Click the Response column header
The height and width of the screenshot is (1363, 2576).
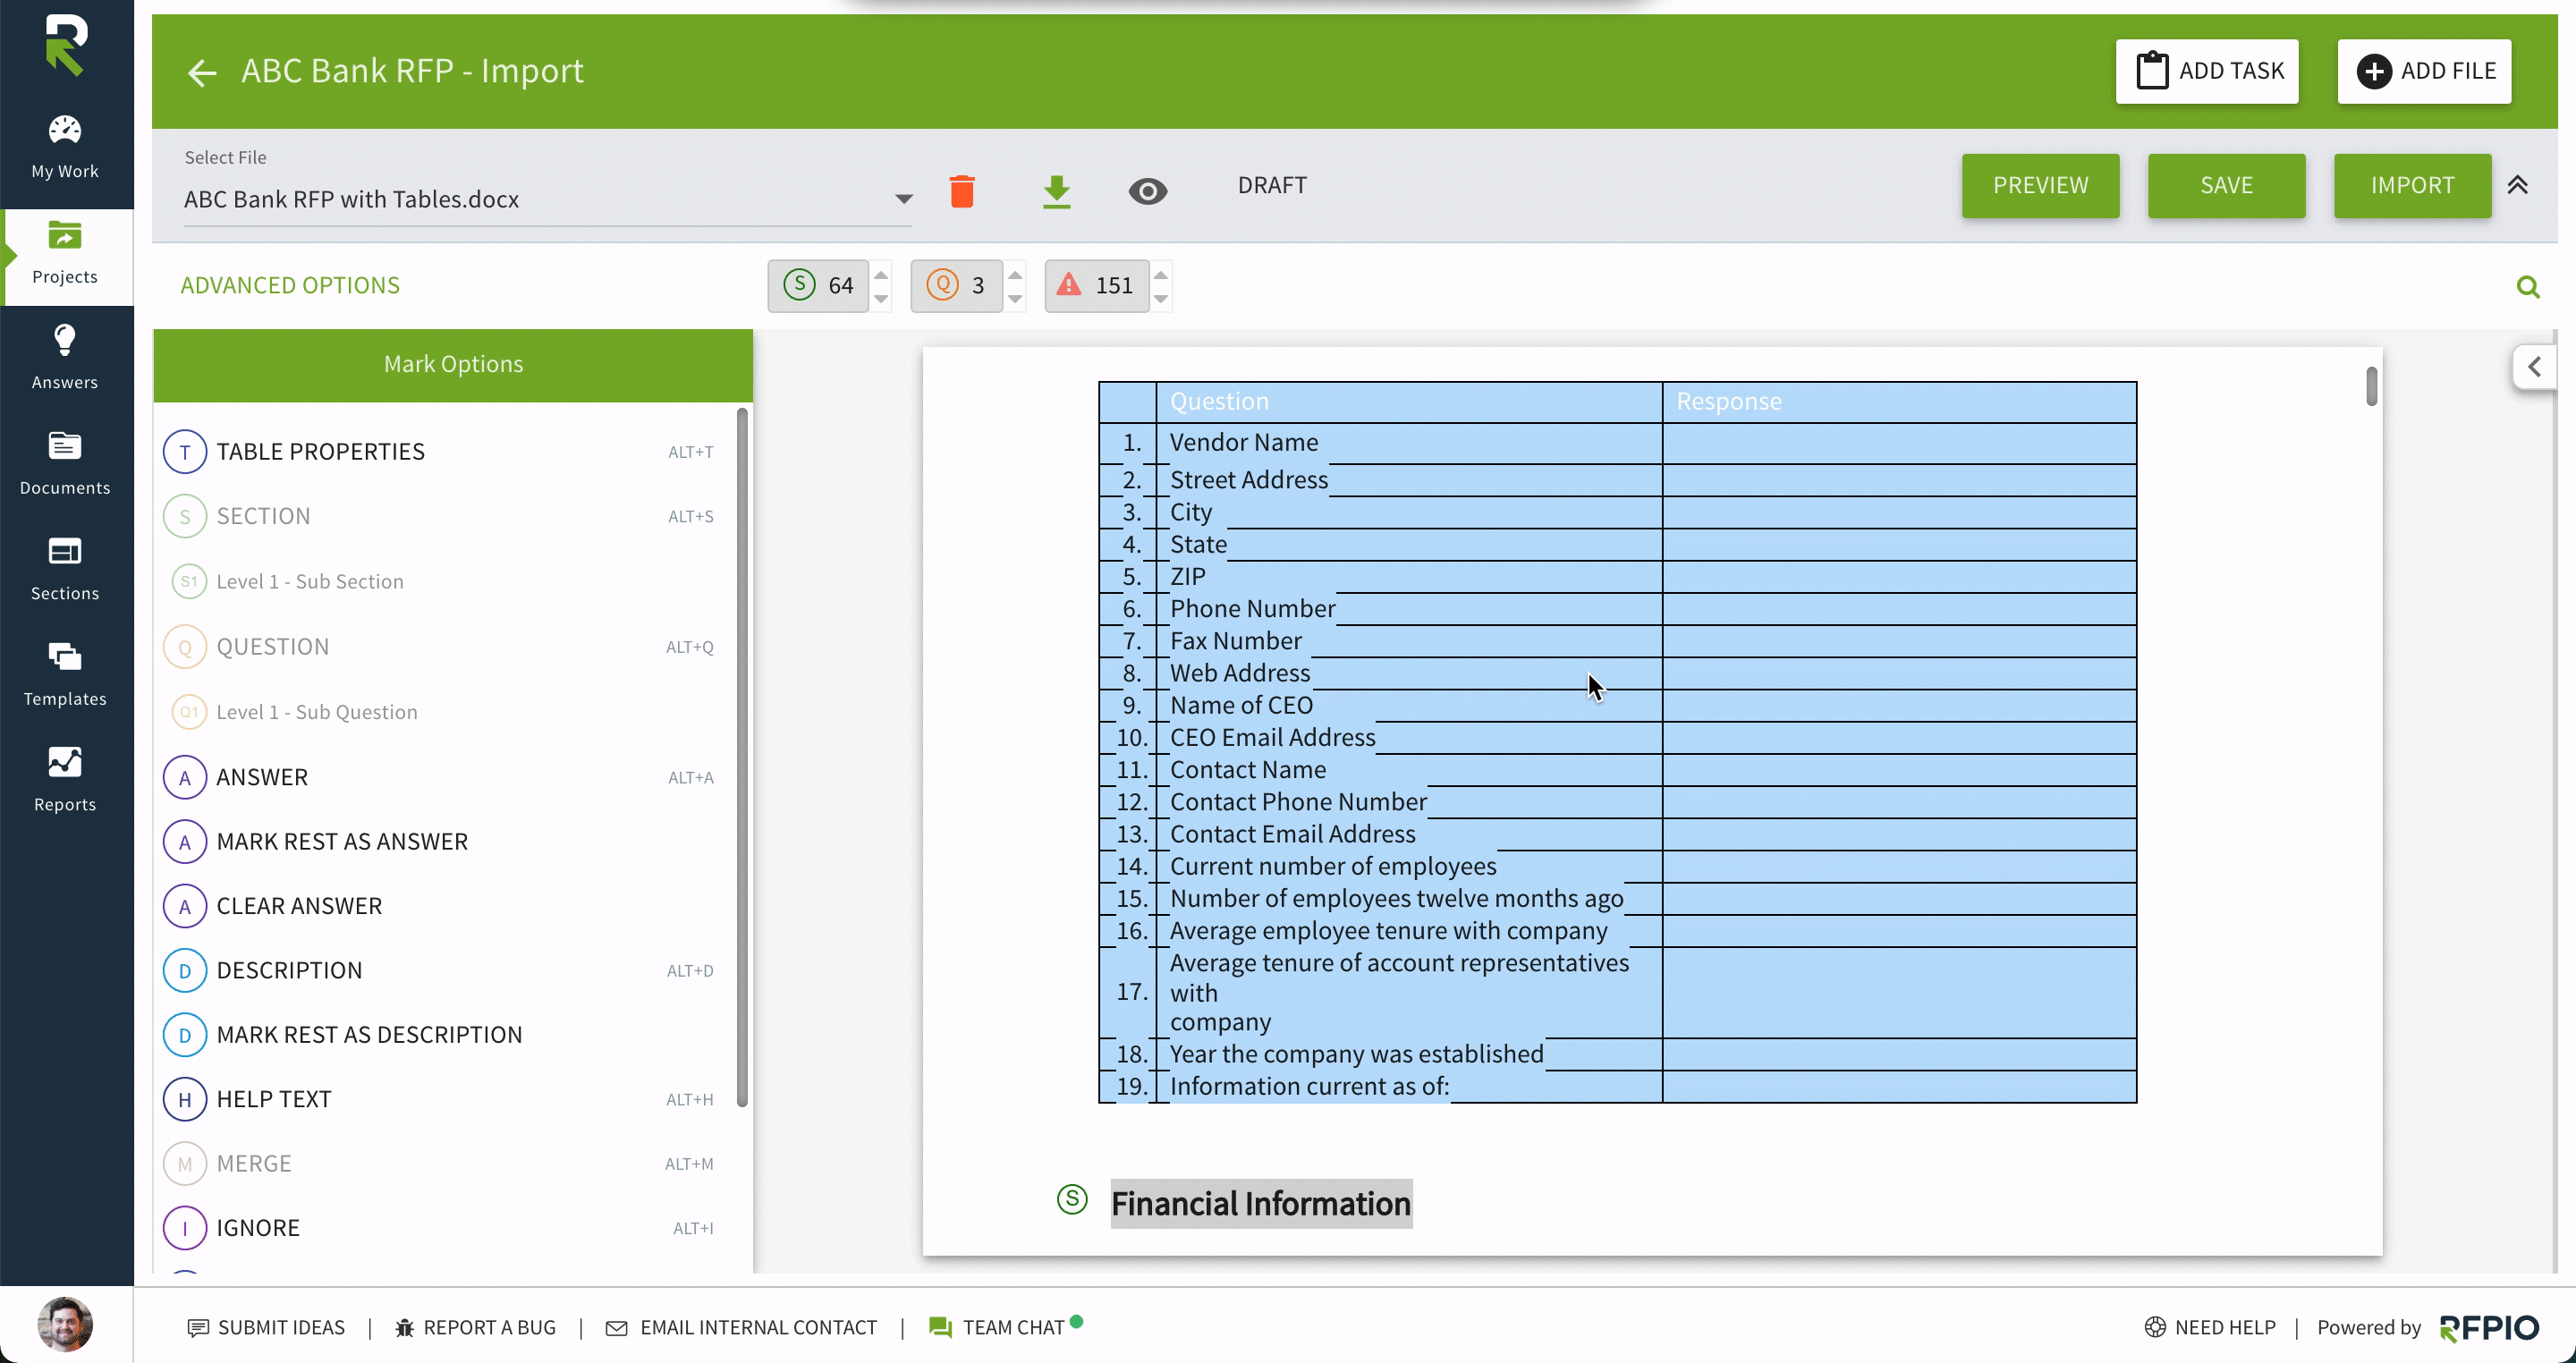(x=1899, y=402)
